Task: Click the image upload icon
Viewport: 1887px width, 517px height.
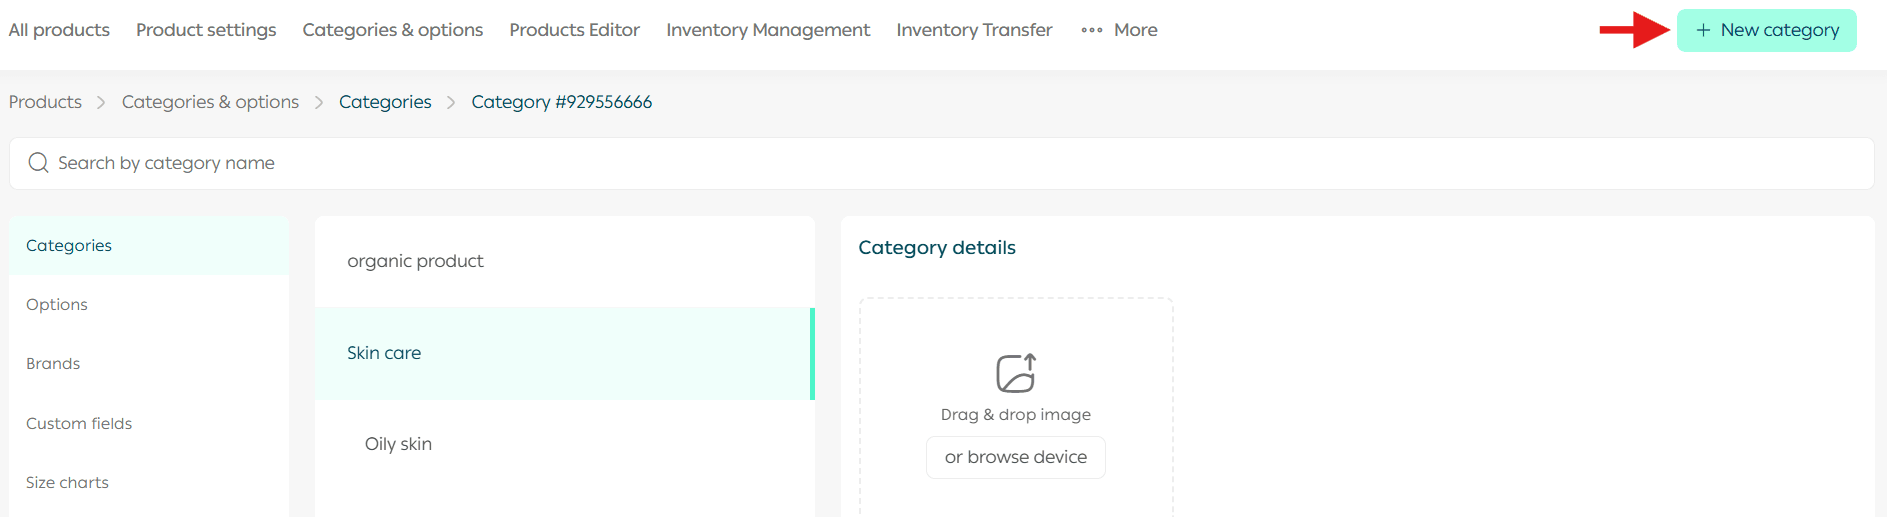Action: (1016, 373)
